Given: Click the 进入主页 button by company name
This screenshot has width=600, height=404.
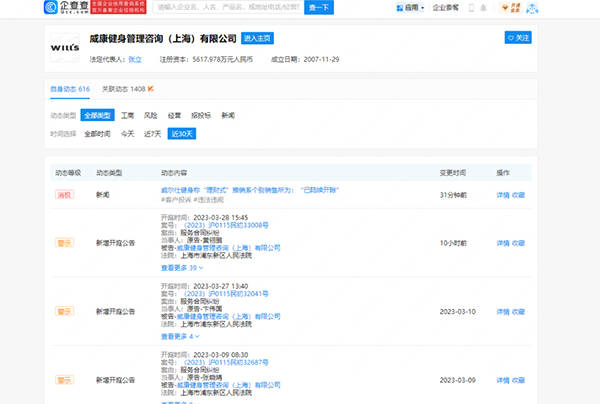Looking at the screenshot, I should [x=257, y=38].
